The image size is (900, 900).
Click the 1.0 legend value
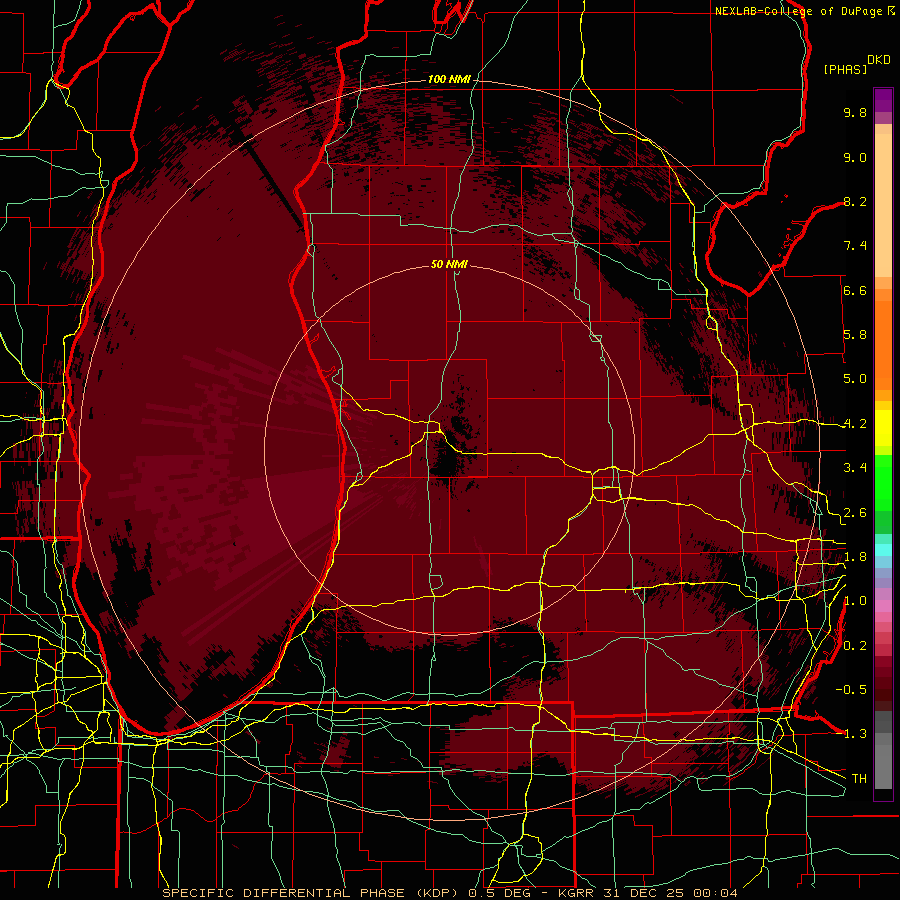click(855, 601)
